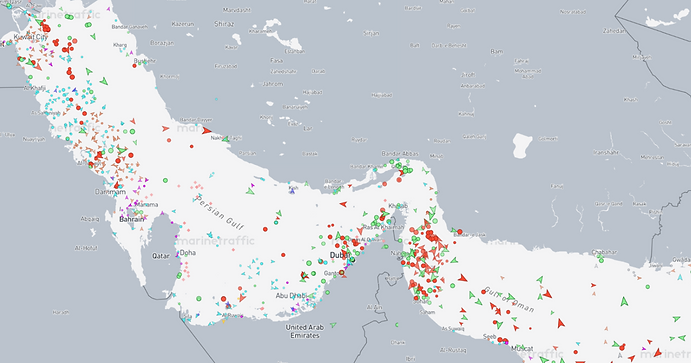Click the Al-Hofuf label

86,248
